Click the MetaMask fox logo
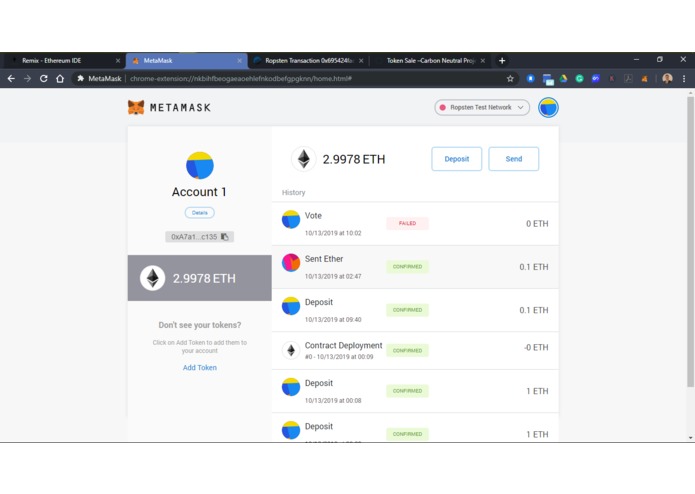Image resolution: width=695 pixels, height=494 pixels. (x=136, y=107)
